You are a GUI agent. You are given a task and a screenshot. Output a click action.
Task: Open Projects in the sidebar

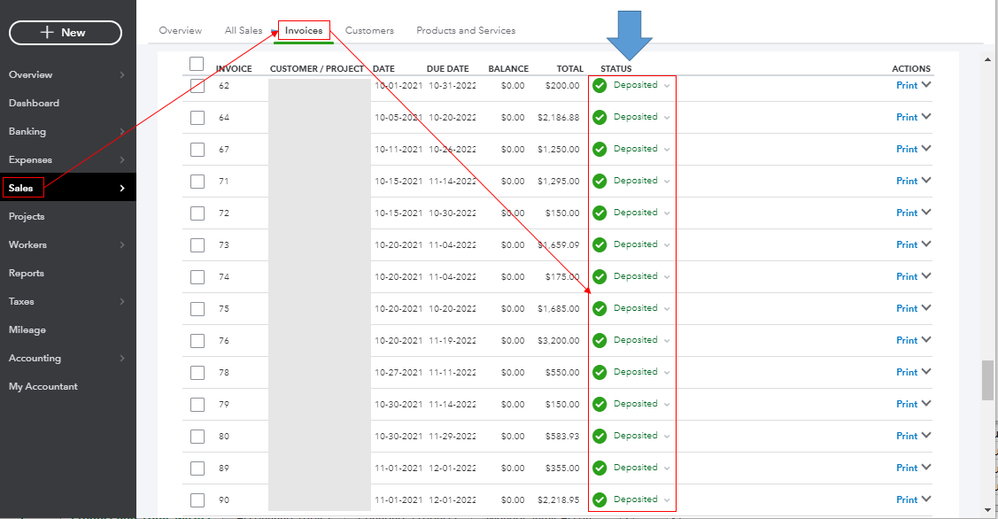[27, 217]
